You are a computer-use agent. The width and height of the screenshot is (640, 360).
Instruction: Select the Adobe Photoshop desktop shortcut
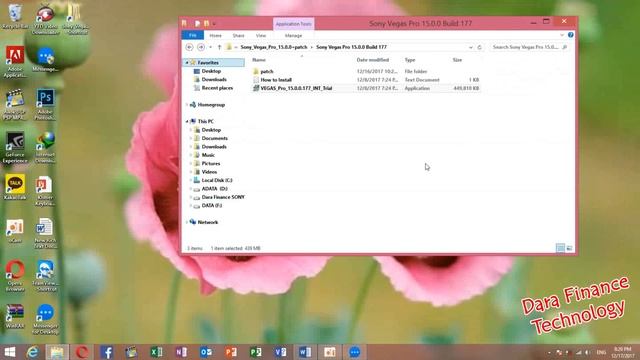[45, 104]
